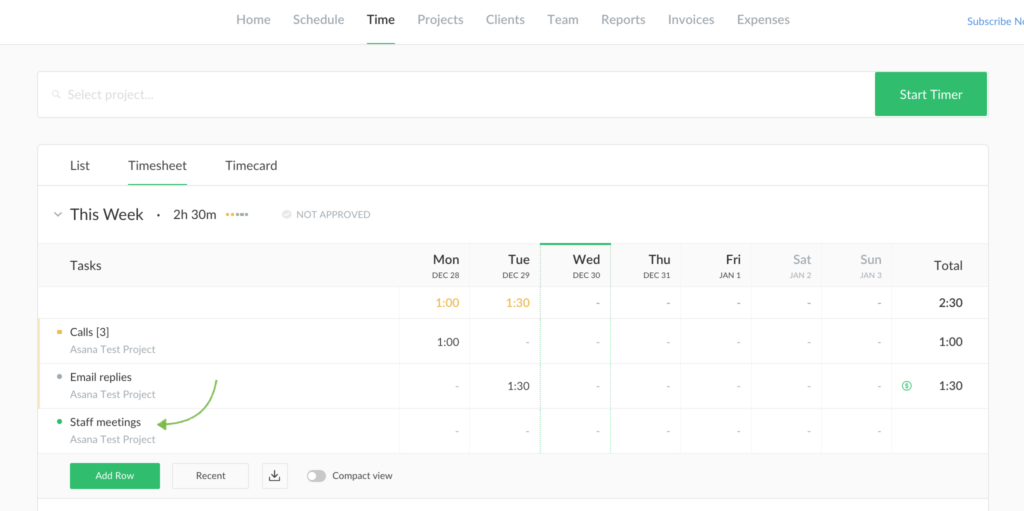Open the Projects page
1024x511 pixels.
(441, 20)
